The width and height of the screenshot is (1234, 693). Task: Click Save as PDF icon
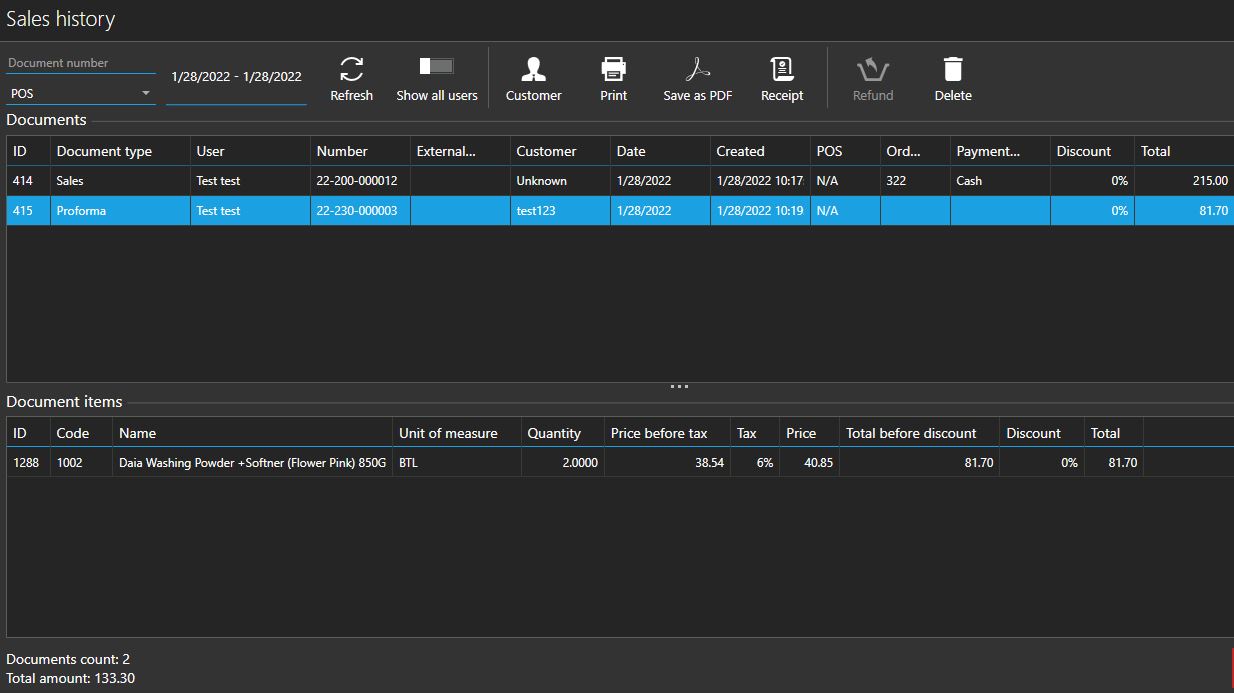(697, 70)
